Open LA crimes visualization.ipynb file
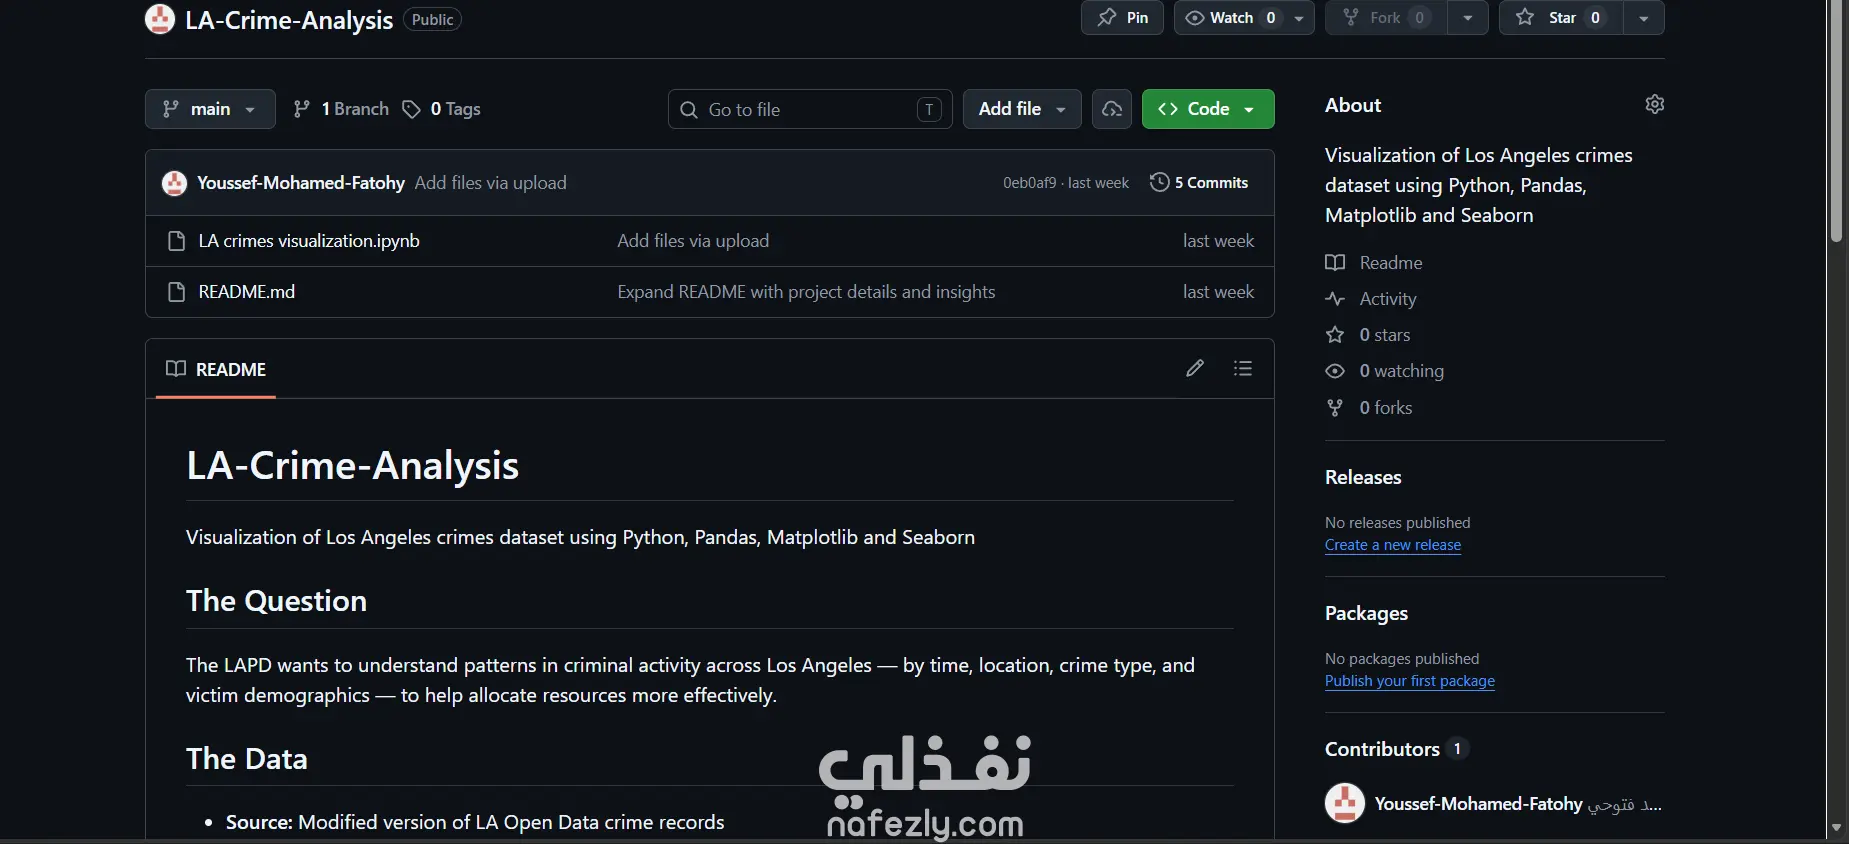Image resolution: width=1849 pixels, height=844 pixels. pos(309,241)
